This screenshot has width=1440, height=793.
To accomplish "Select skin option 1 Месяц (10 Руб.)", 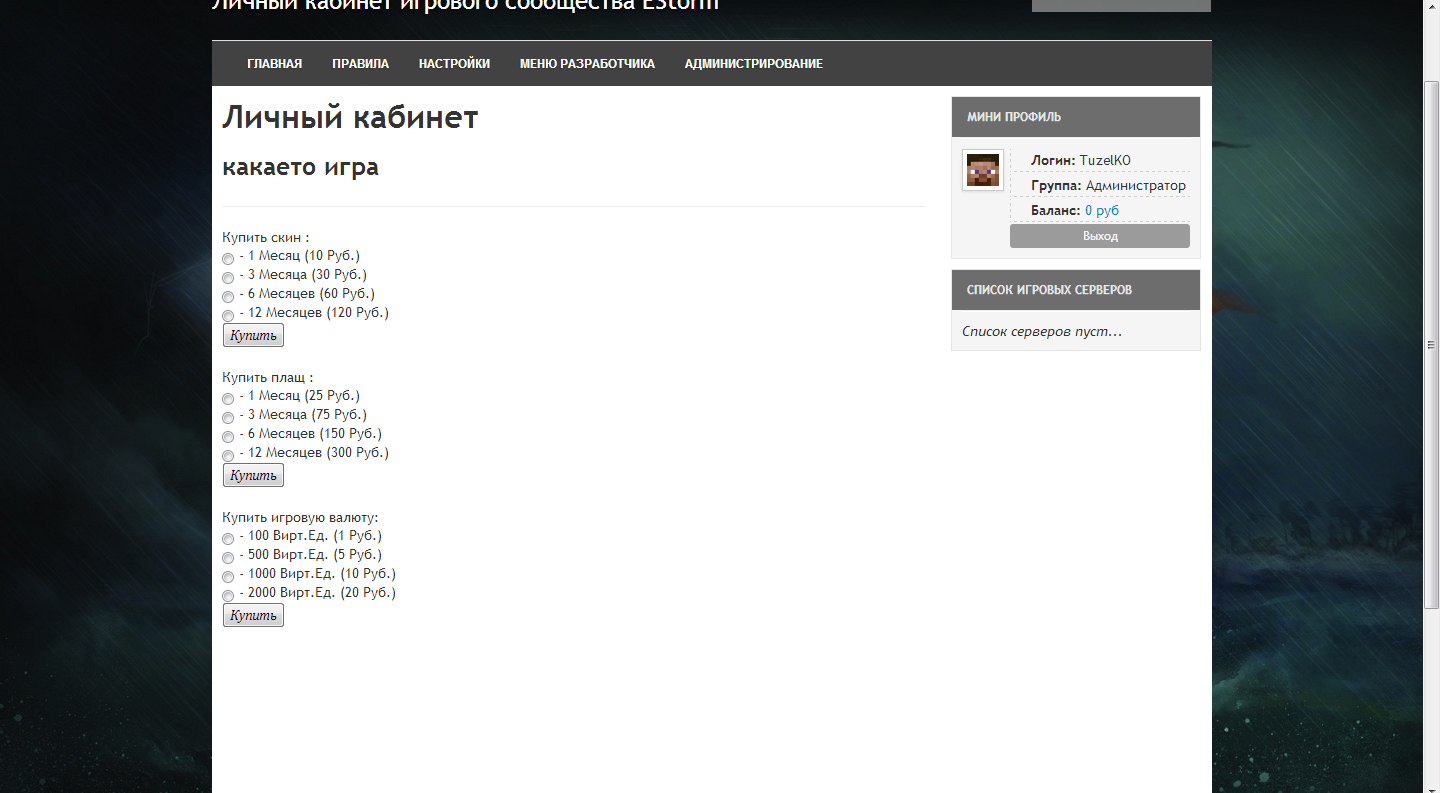I will pyautogui.click(x=228, y=259).
